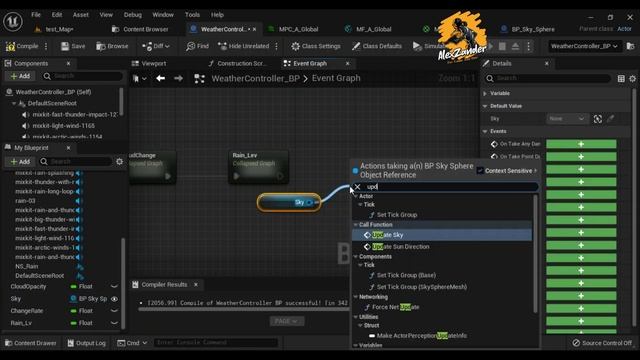
Task: Click the blueprint graph hierarchy icon
Action: pyautogui.click(x=199, y=78)
